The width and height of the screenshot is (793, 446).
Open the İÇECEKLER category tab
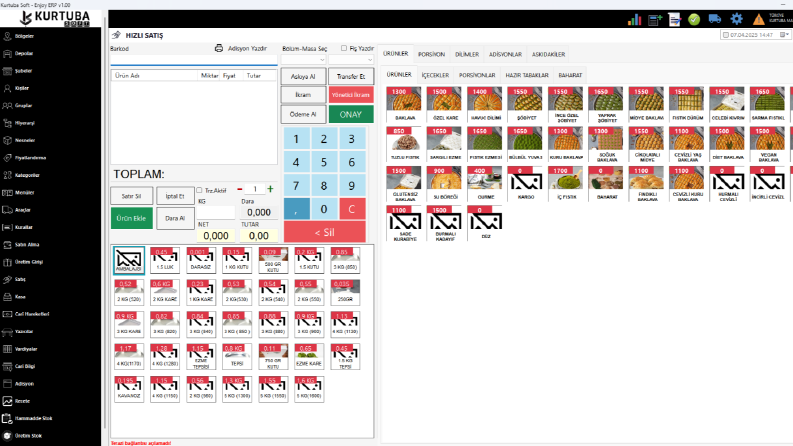coord(435,75)
